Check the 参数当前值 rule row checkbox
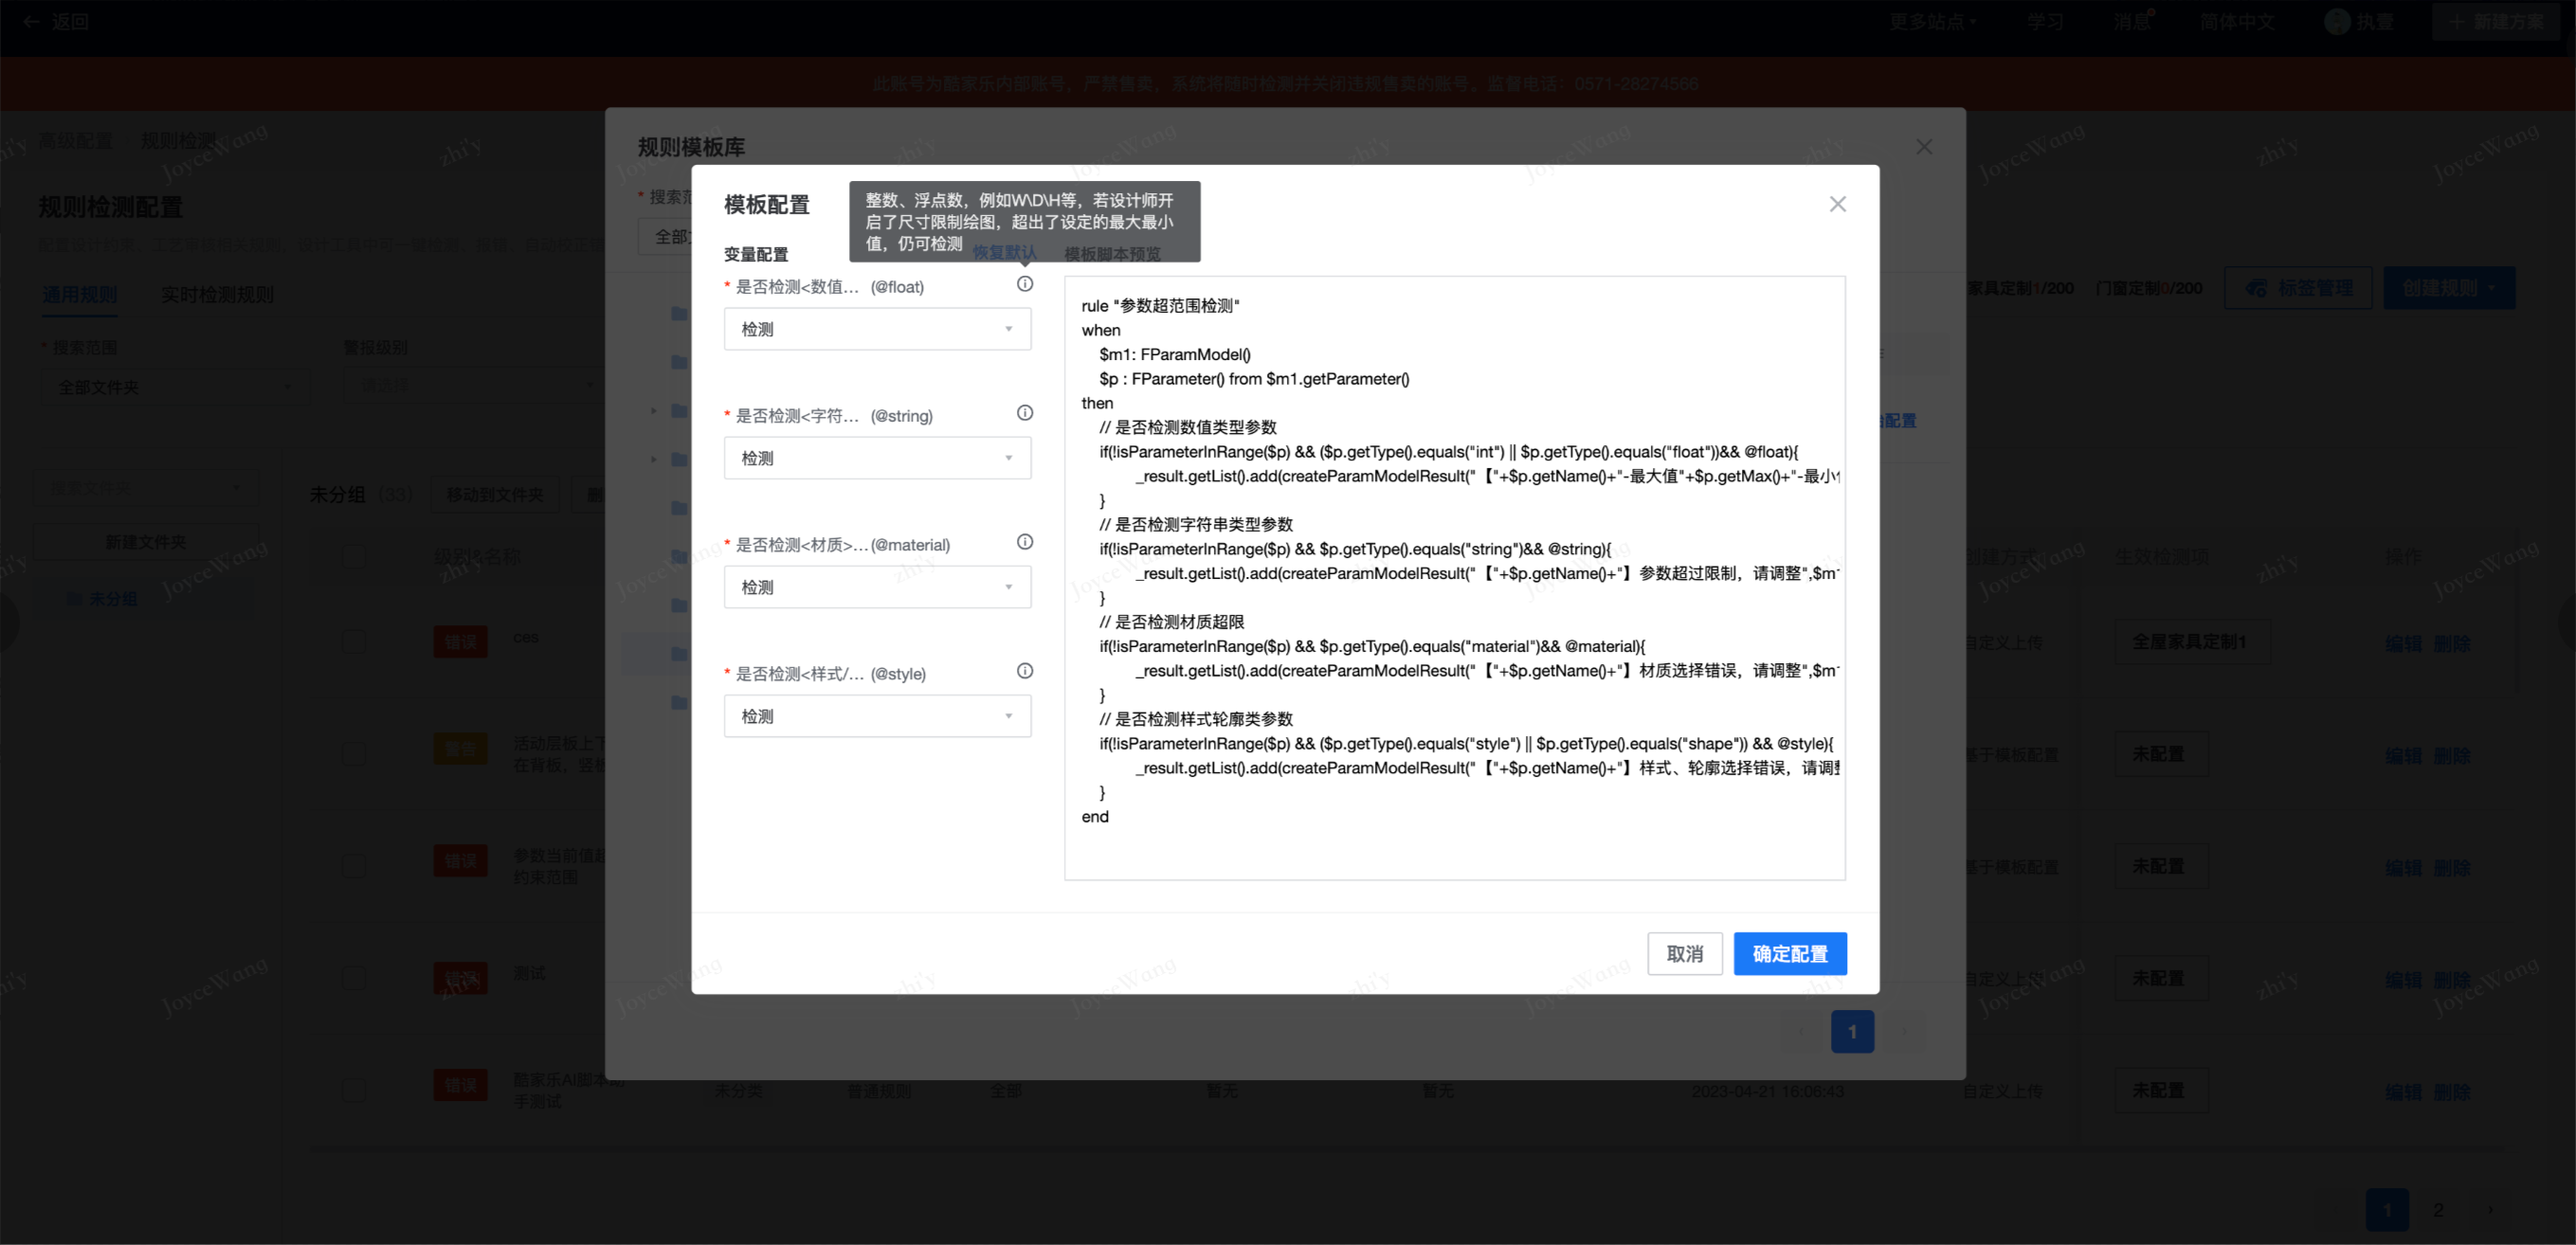The width and height of the screenshot is (2576, 1245). click(x=353, y=865)
